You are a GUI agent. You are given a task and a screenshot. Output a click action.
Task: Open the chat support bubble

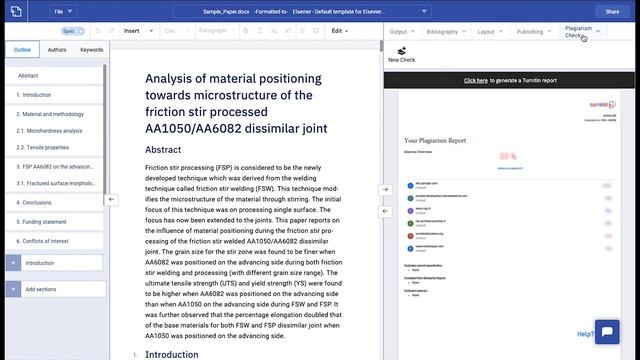(607, 332)
